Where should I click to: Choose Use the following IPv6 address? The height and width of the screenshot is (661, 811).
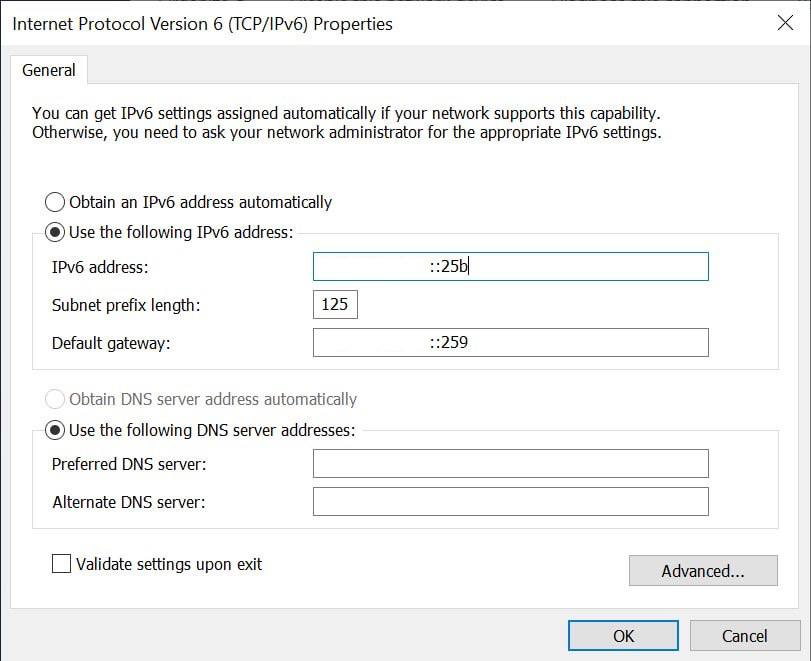pos(55,232)
